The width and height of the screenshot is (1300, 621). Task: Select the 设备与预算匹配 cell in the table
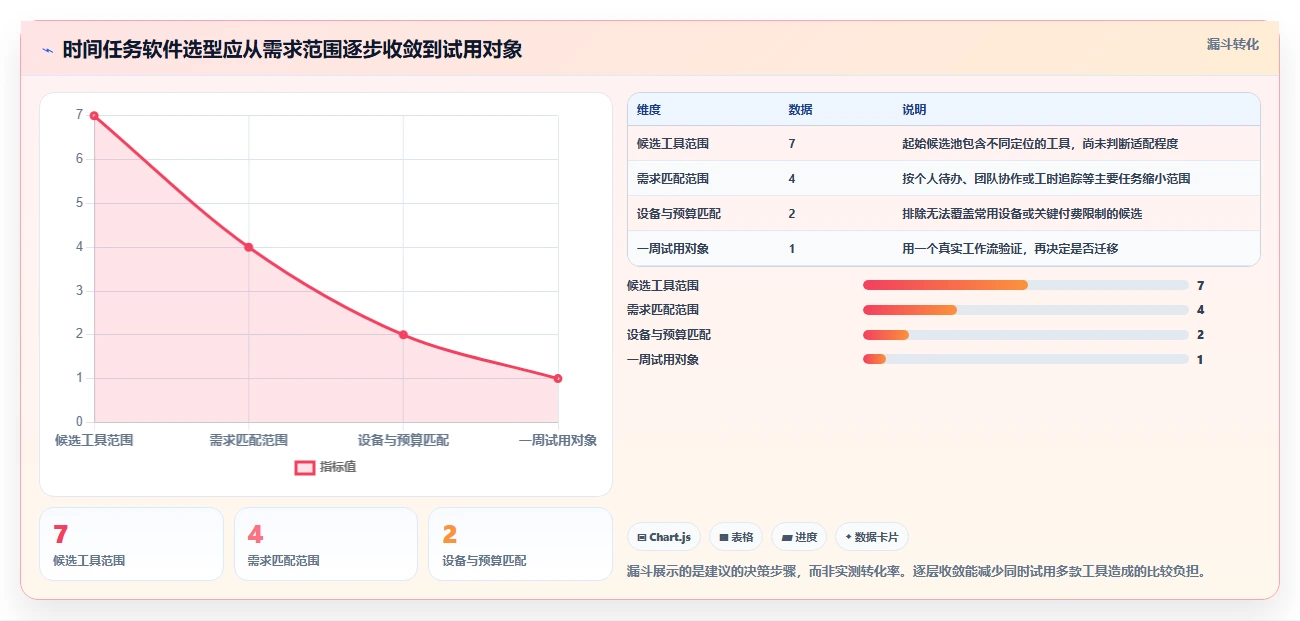coord(679,214)
